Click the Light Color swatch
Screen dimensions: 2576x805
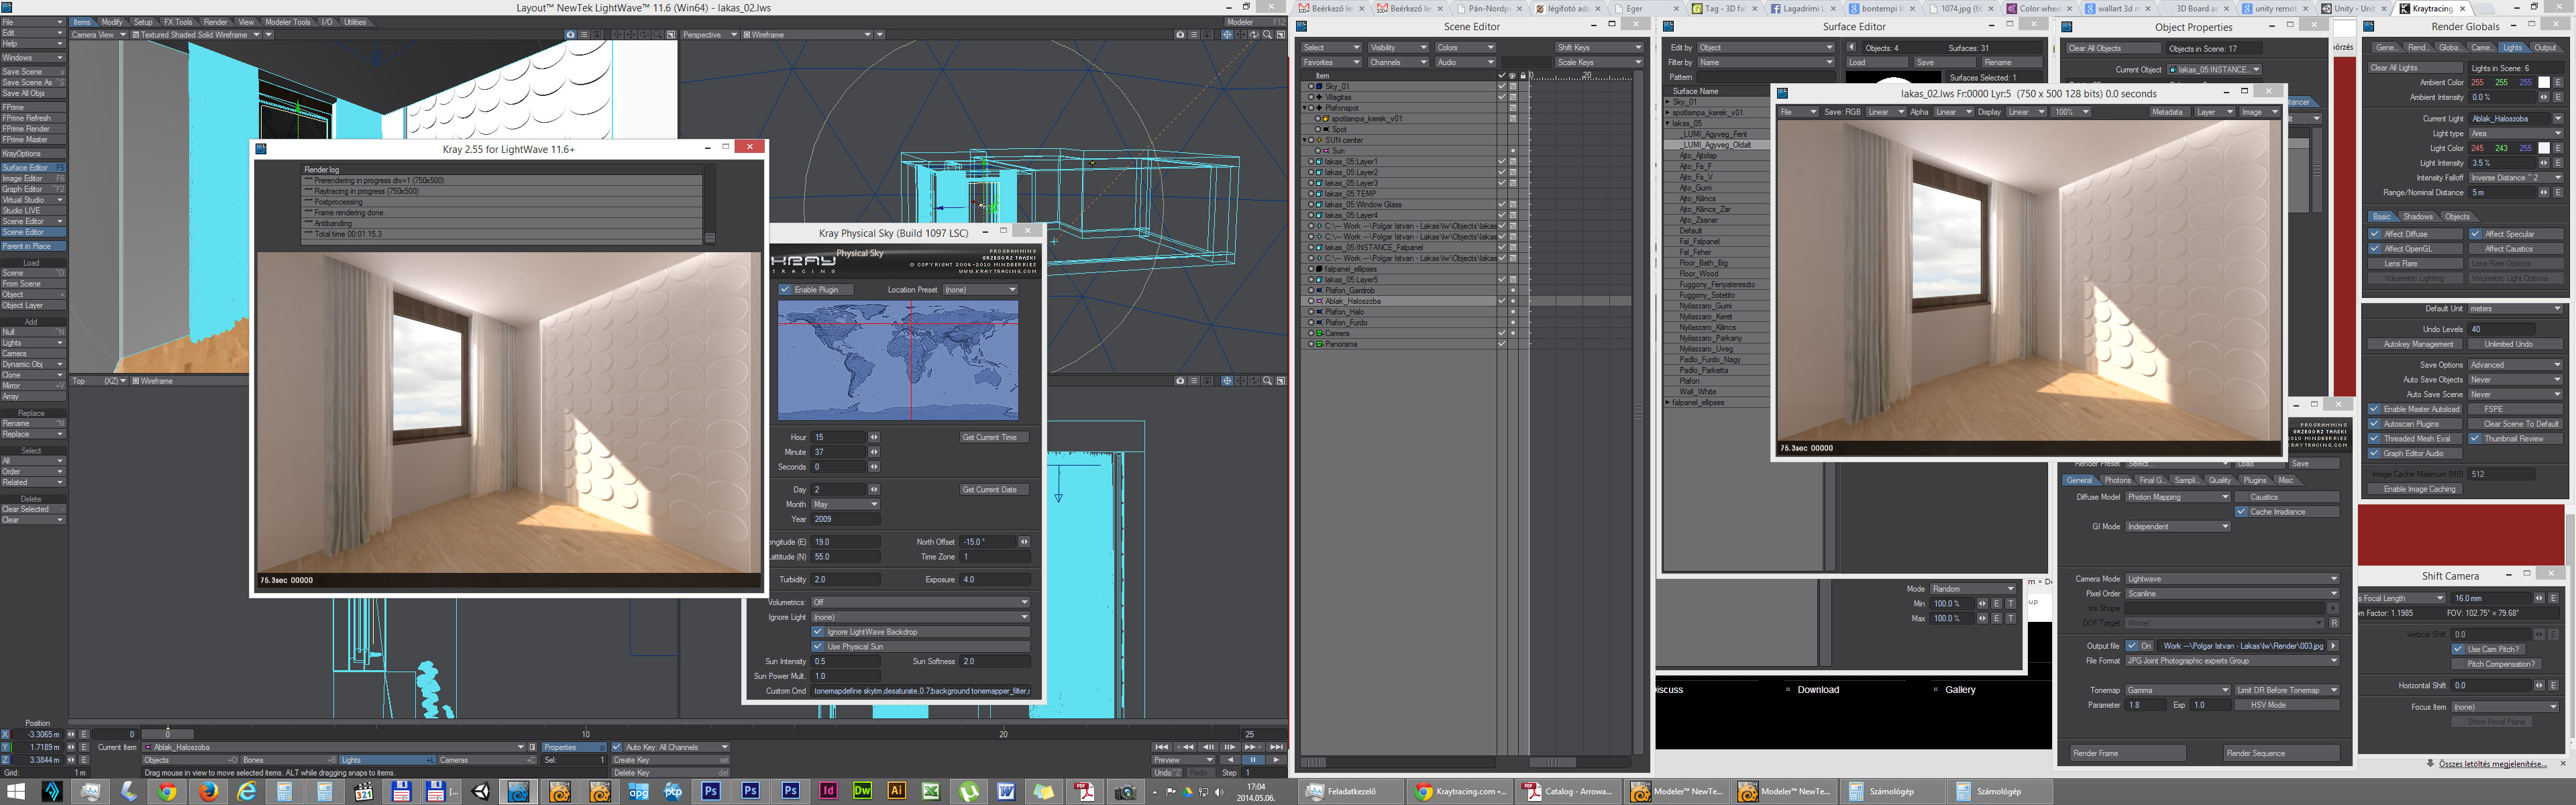point(2544,148)
